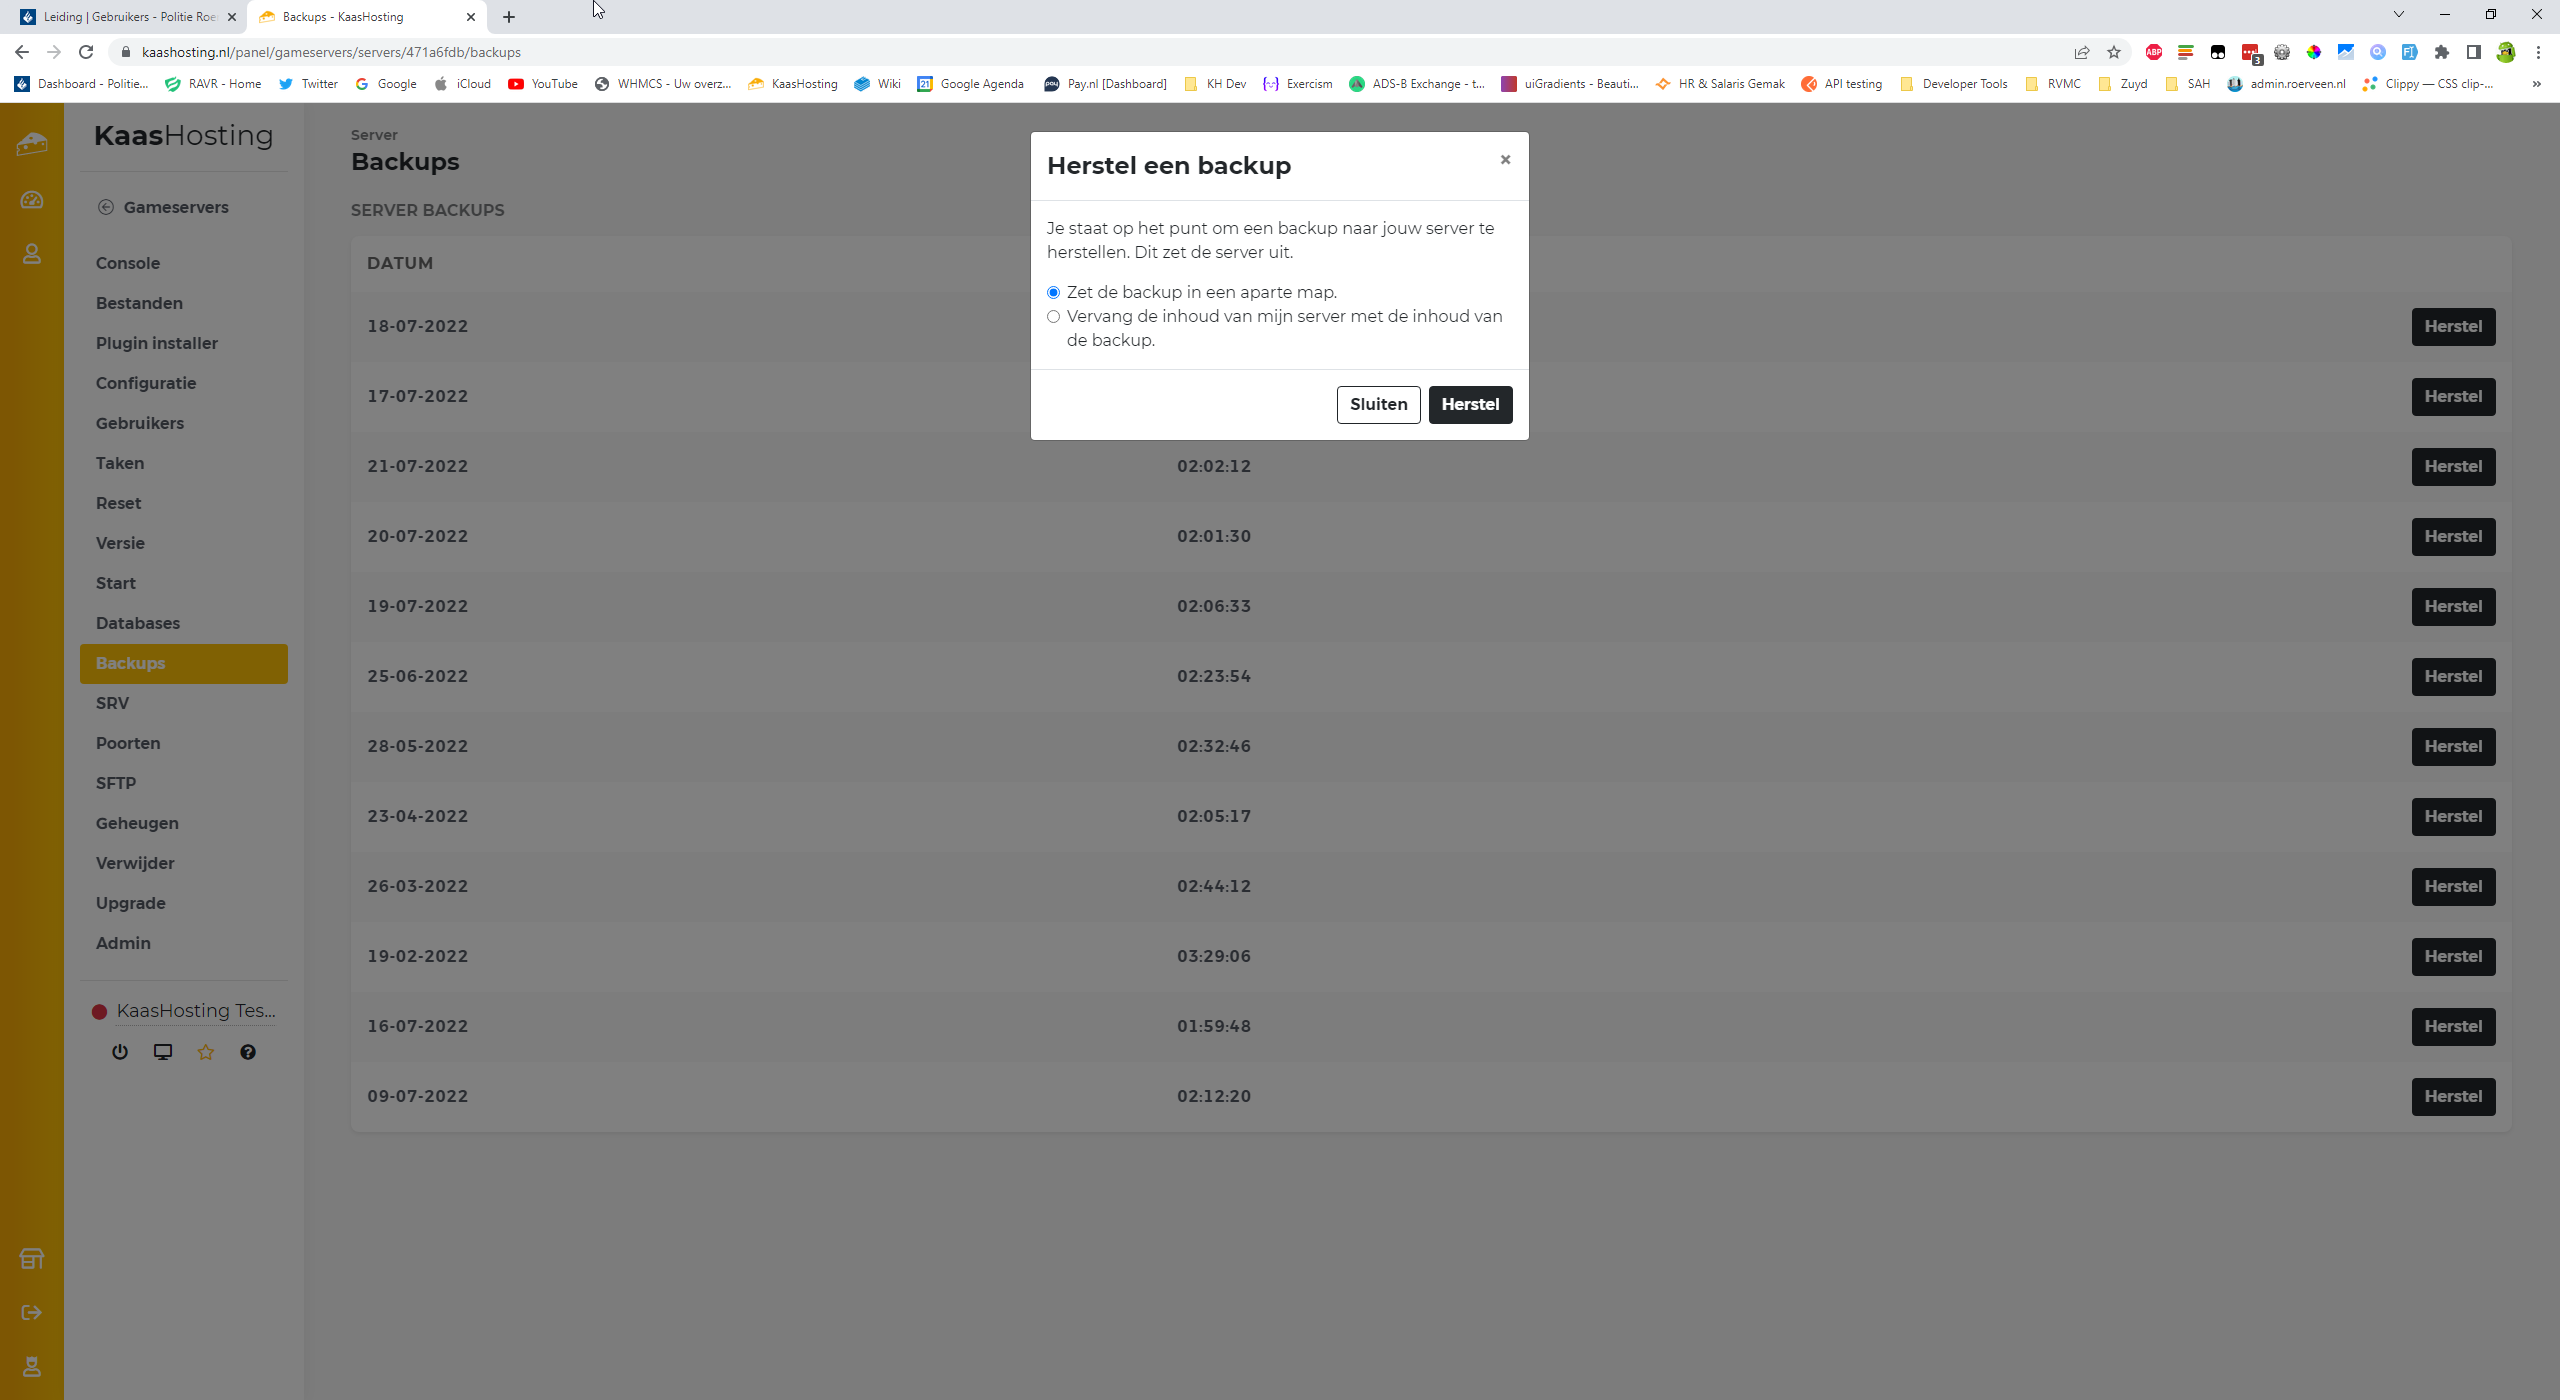Click the star favorite icon for server
The width and height of the screenshot is (2560, 1400).
pyautogui.click(x=206, y=1052)
